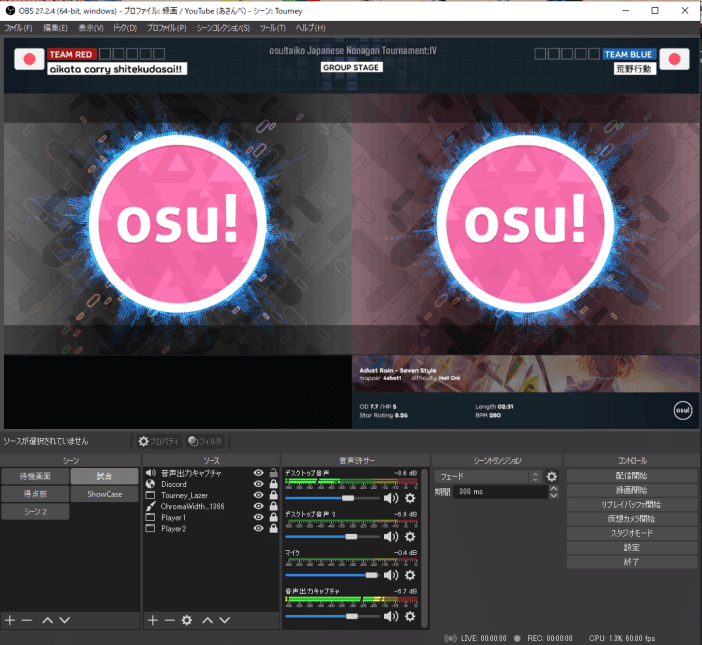Move scene down with arrow icon
The image size is (702, 645).
pyautogui.click(x=65, y=620)
